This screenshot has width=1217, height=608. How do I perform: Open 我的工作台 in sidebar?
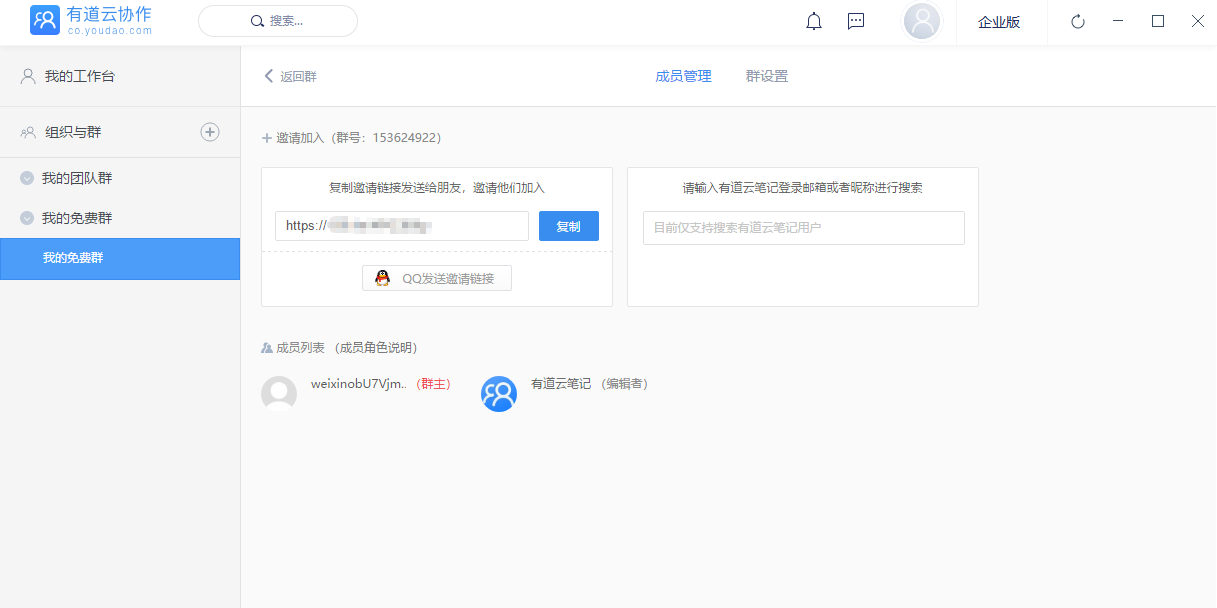click(x=79, y=76)
